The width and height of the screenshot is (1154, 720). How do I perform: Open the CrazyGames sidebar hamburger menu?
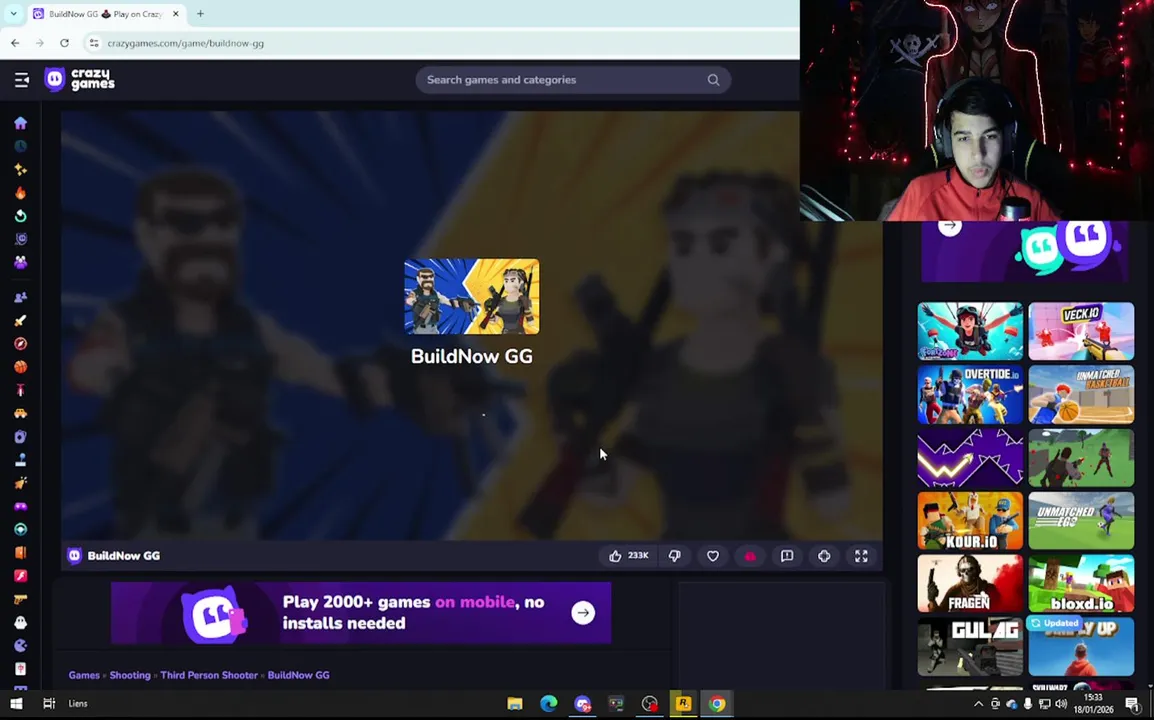coord(21,80)
